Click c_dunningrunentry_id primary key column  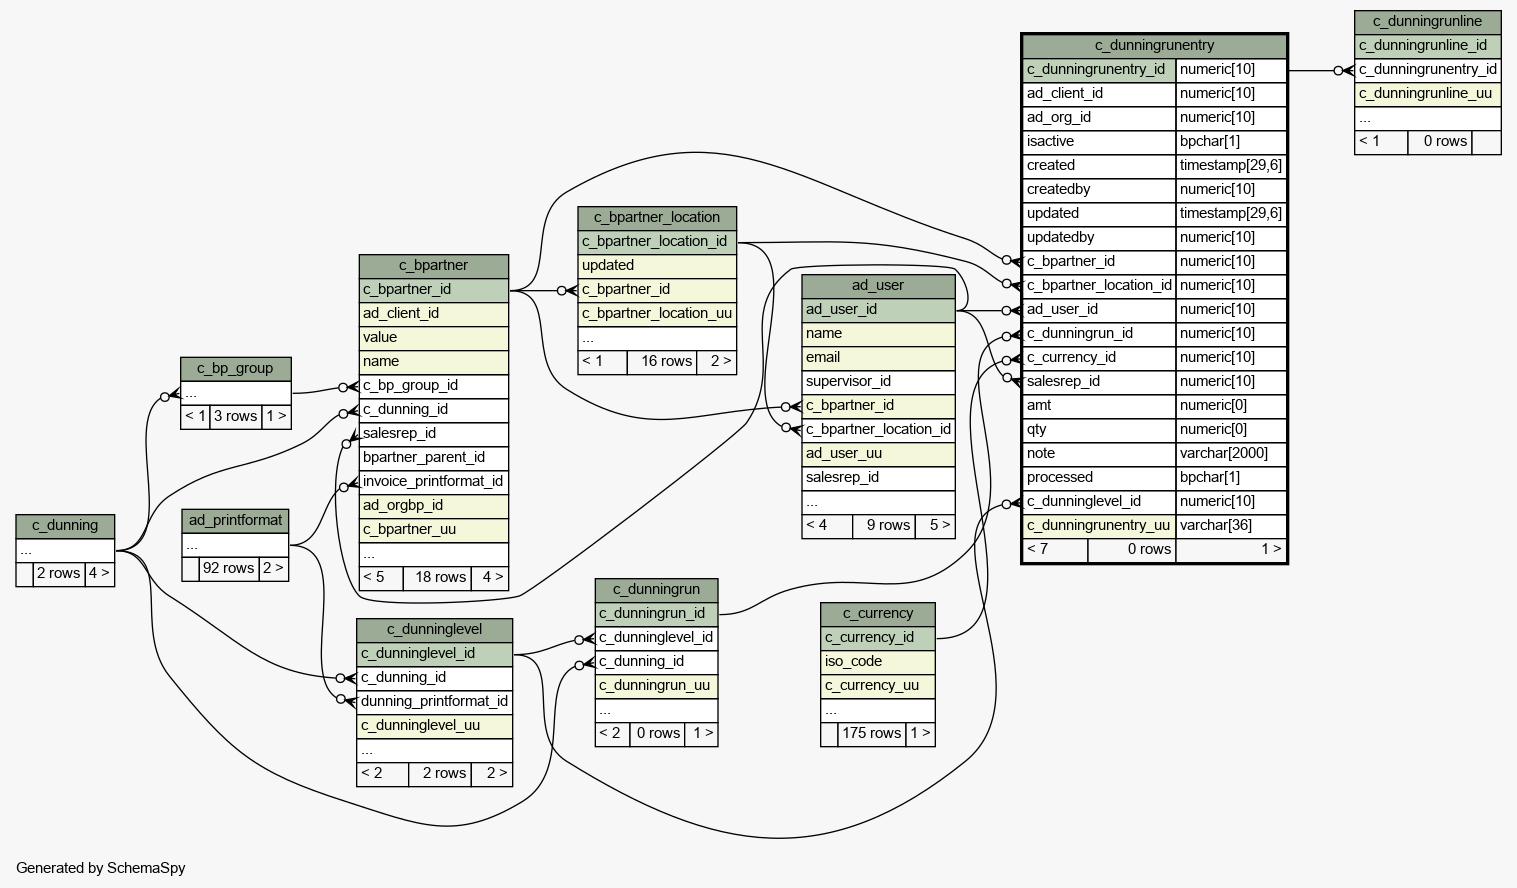pyautogui.click(x=1099, y=70)
